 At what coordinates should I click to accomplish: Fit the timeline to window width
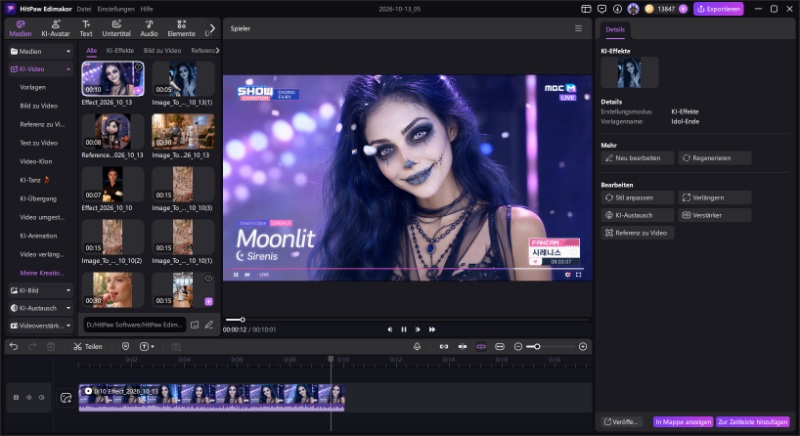pos(500,347)
